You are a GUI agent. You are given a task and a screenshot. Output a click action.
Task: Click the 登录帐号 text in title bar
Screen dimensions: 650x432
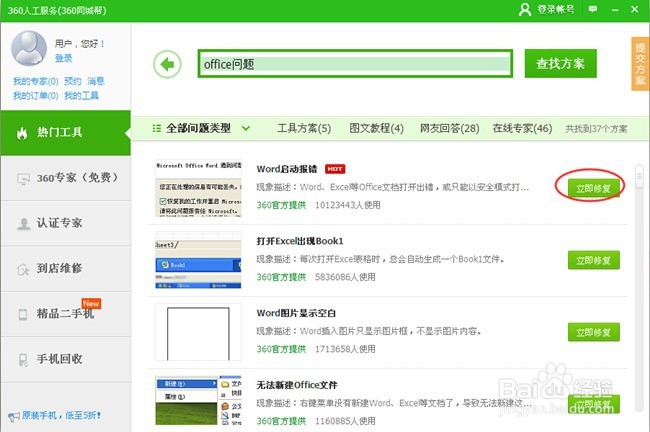pyautogui.click(x=556, y=9)
